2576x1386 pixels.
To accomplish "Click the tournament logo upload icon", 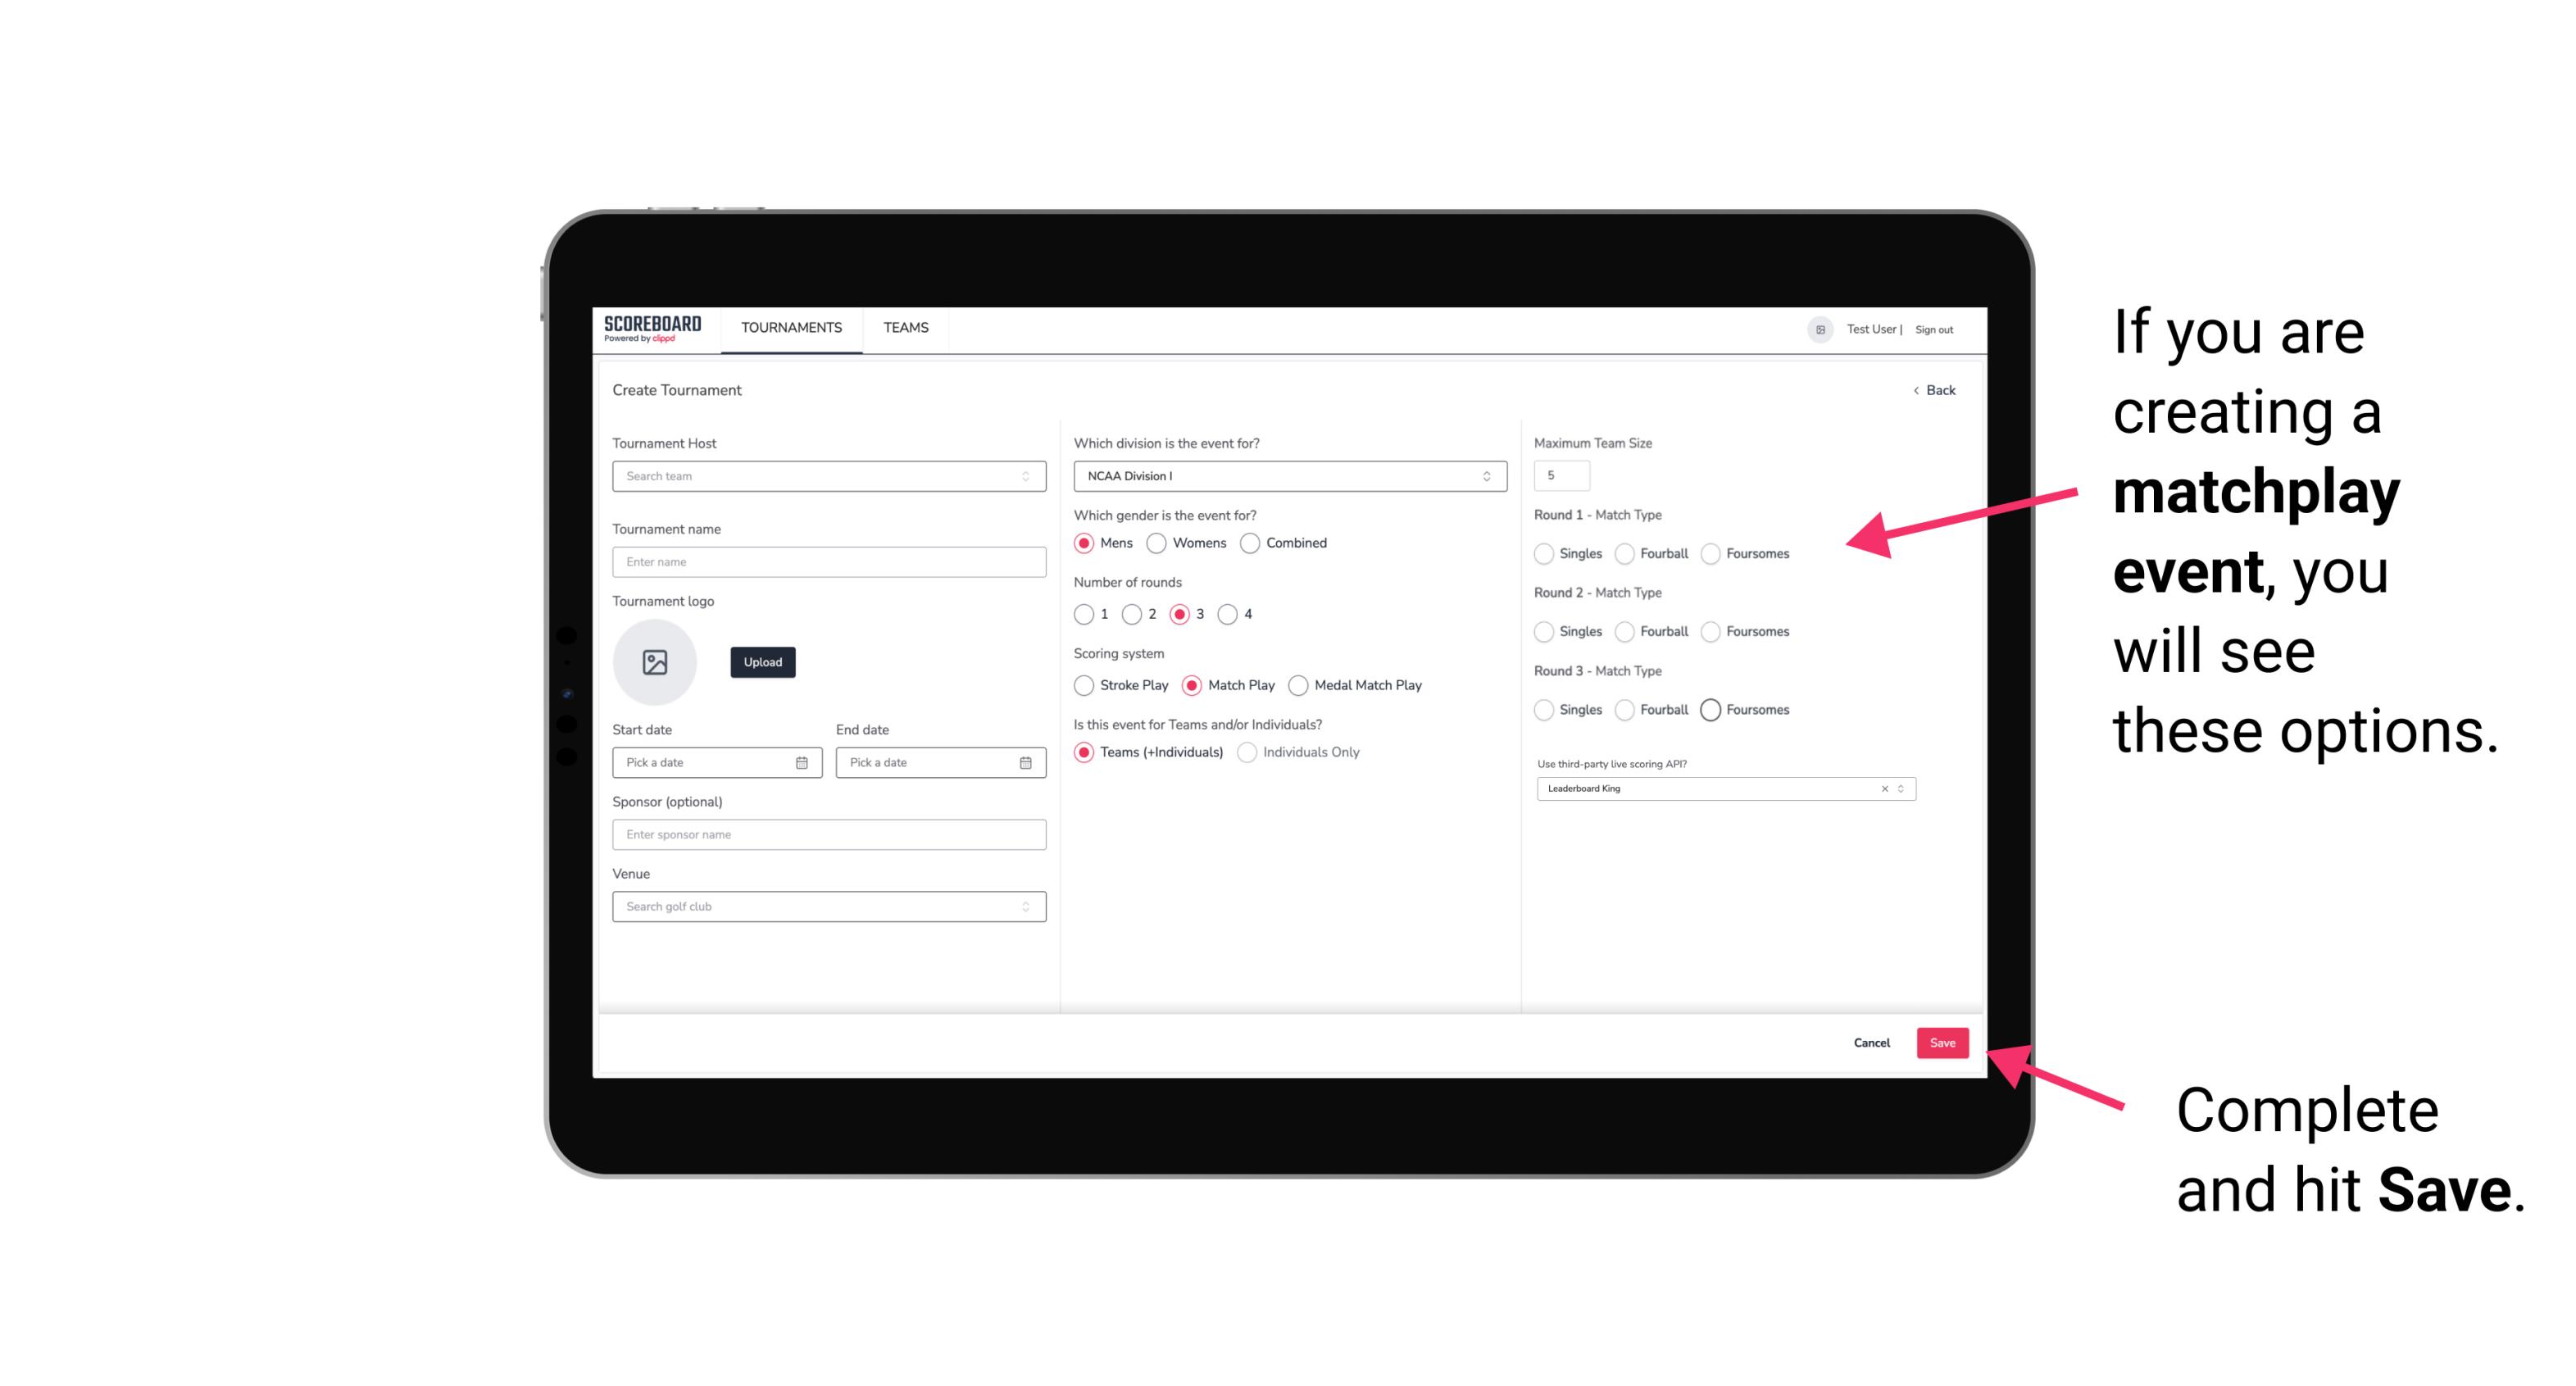I will [656, 664].
